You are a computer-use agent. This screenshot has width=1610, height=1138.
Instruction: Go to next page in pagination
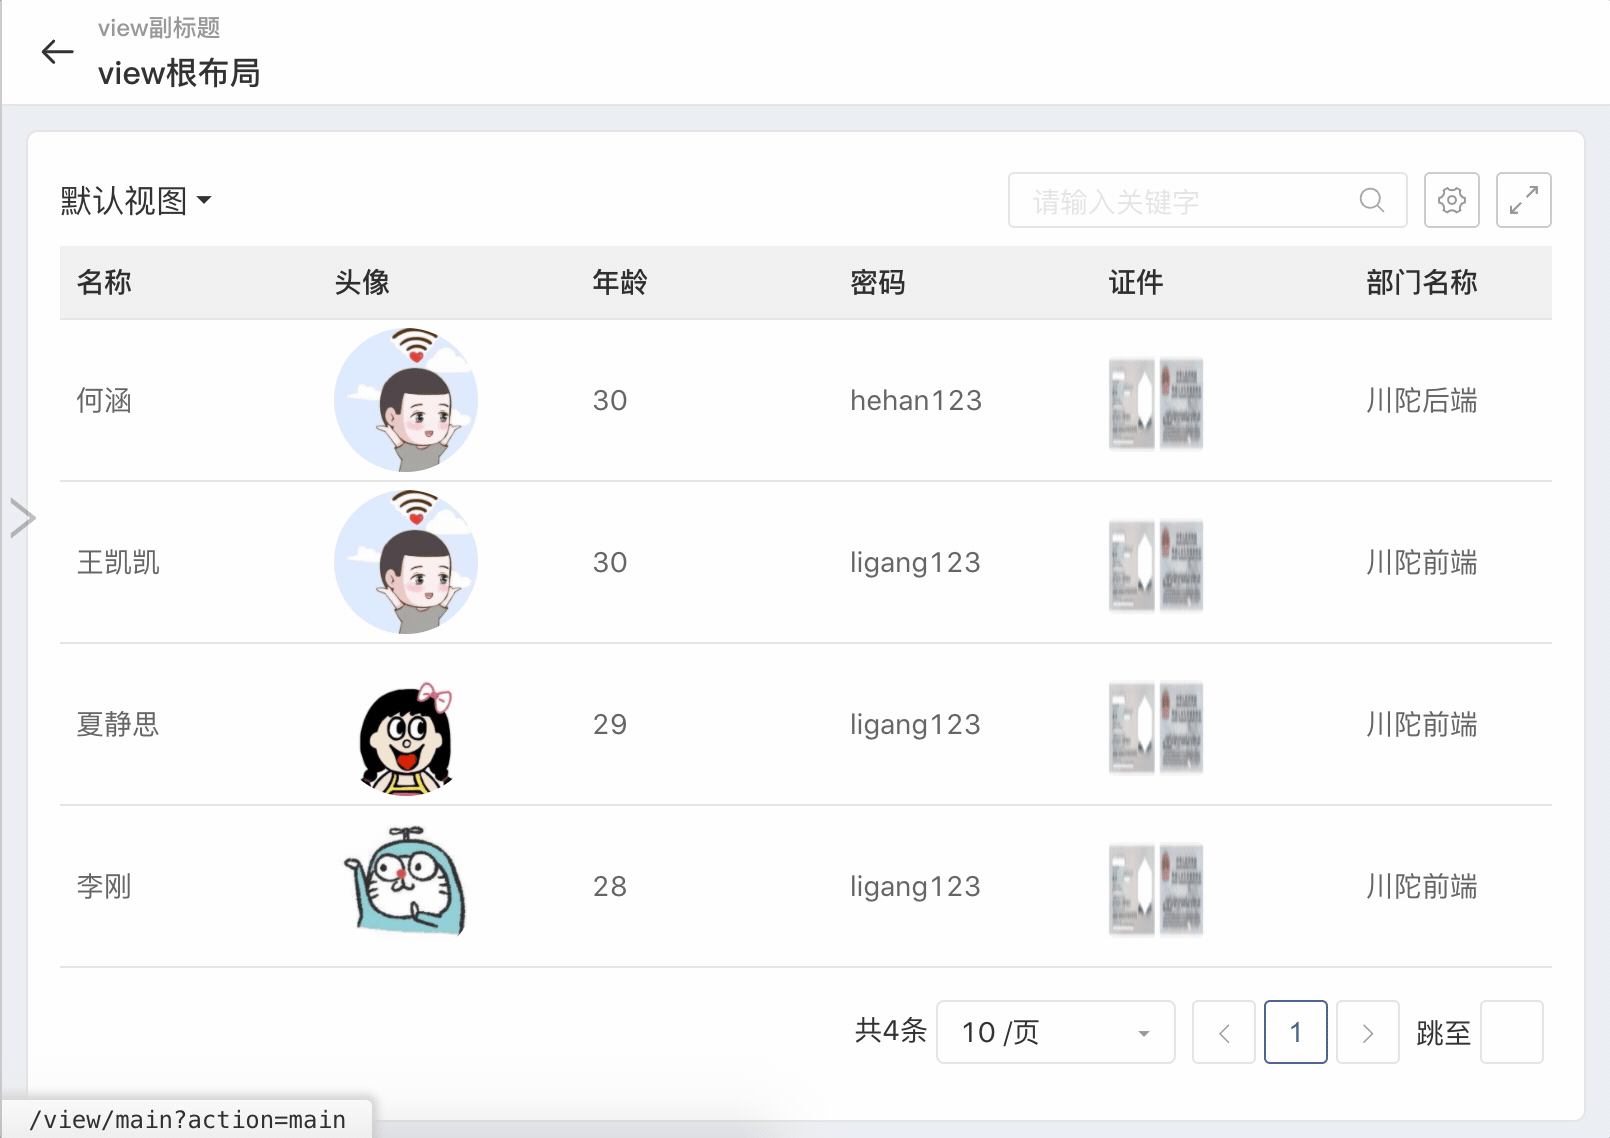1368,1032
